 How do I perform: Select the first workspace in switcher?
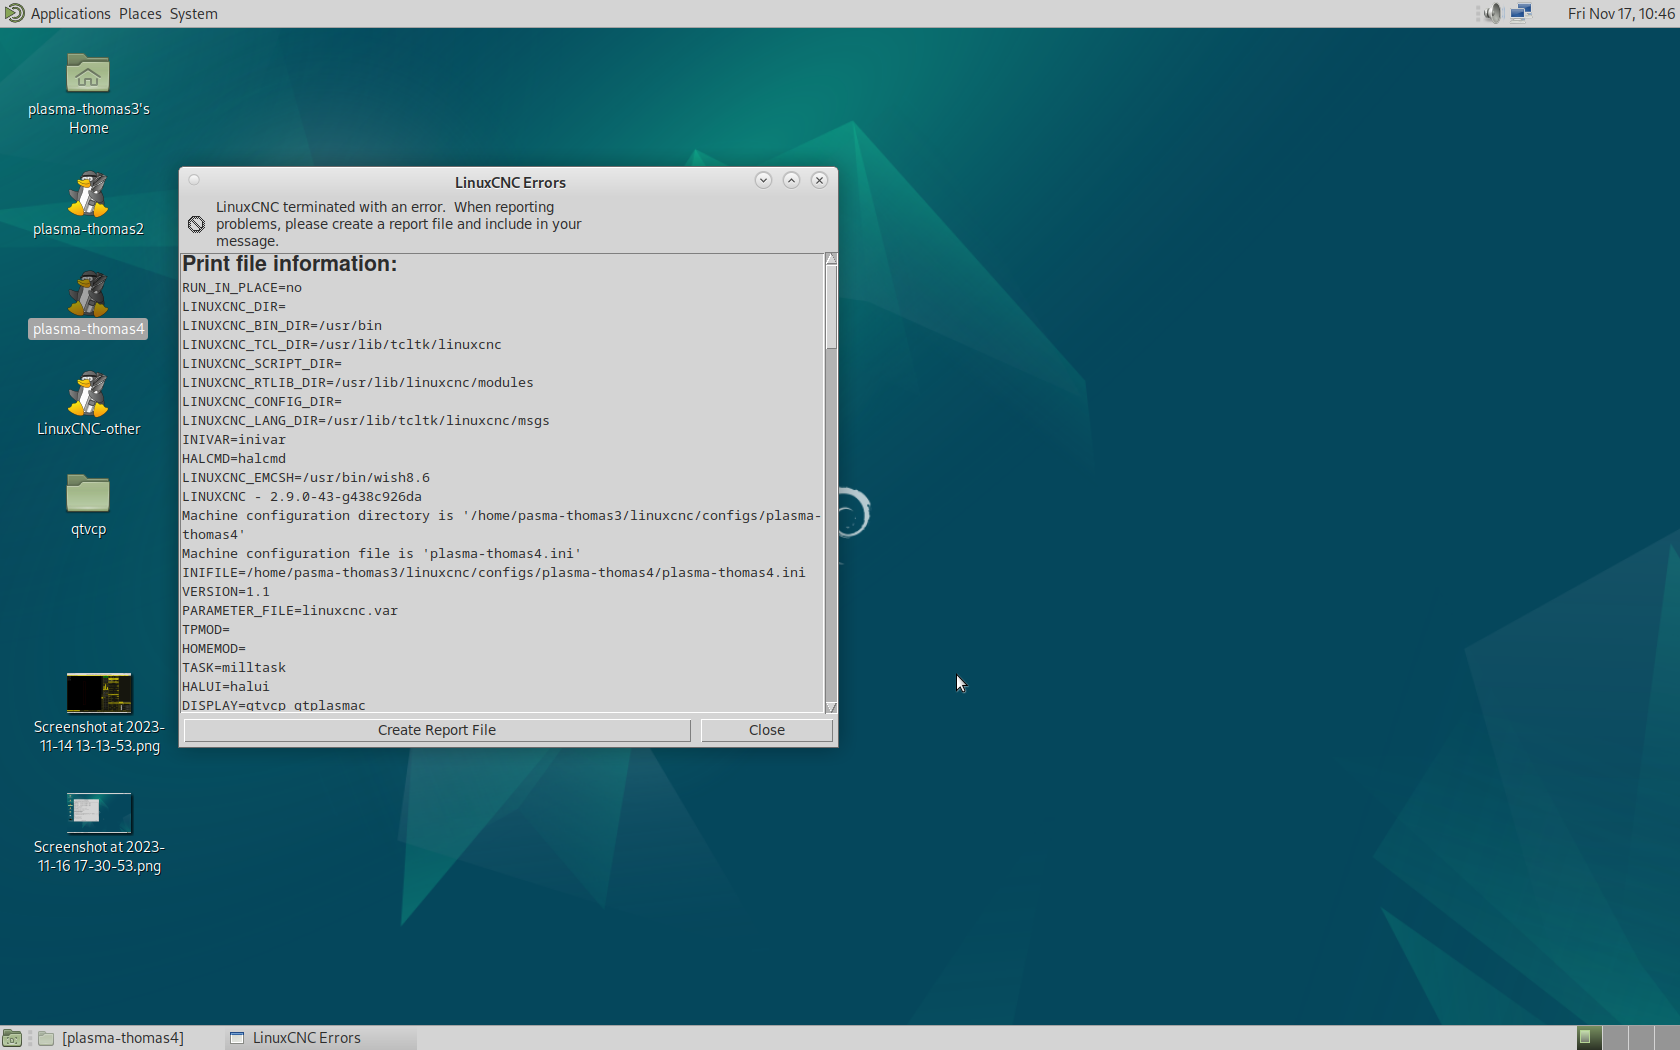point(1589,1038)
